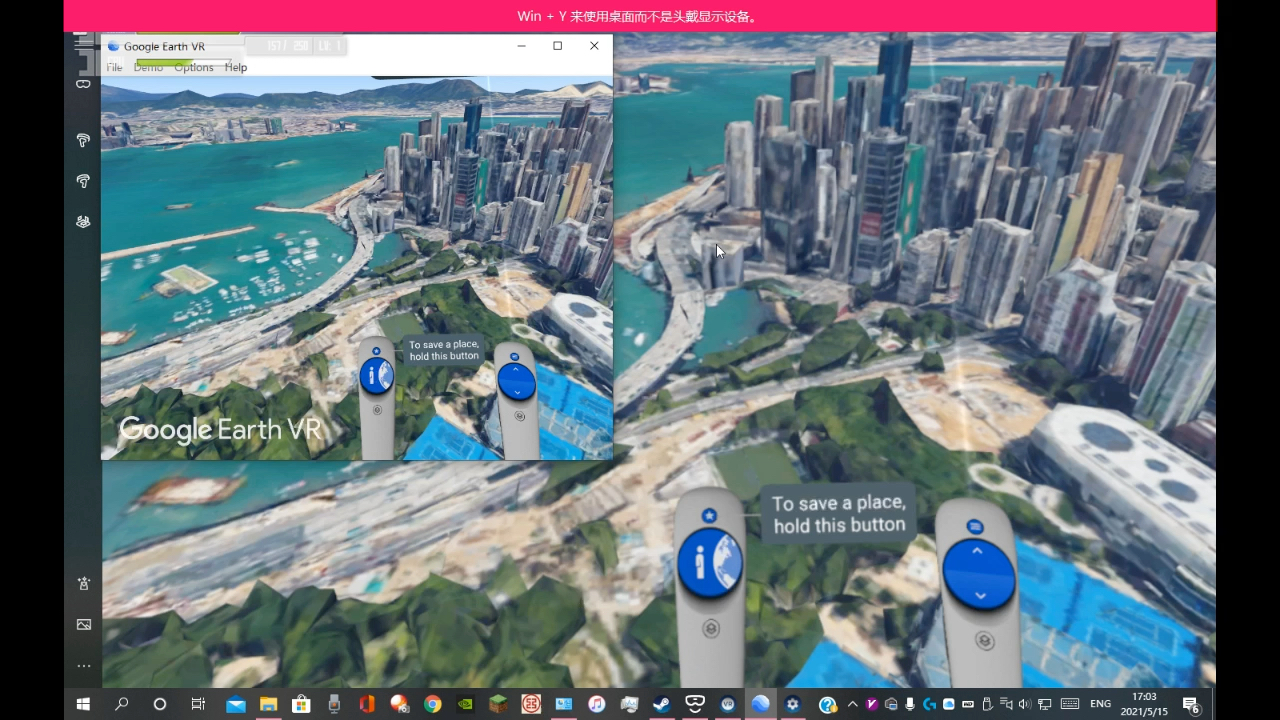Minimize the Google Earth VR window

[521, 46]
